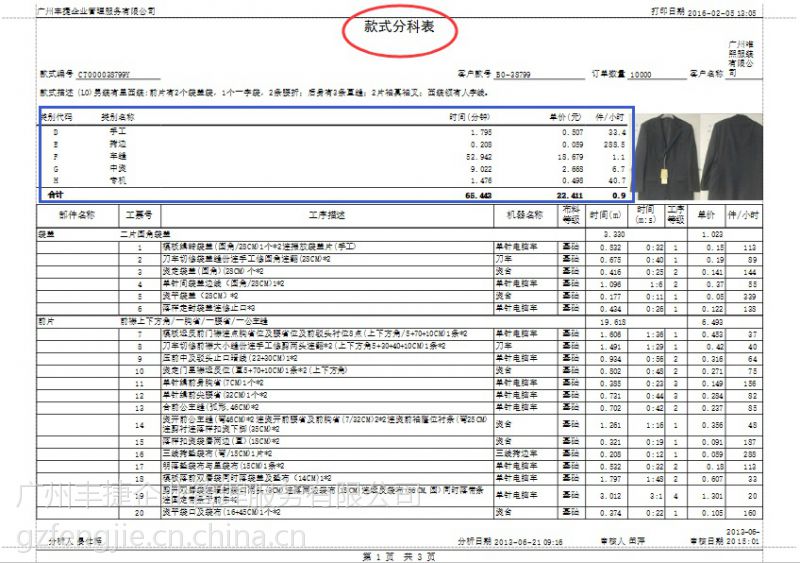Screen dimensions: 800x563
Task: Click the red-circled title 款式分科表
Action: (x=399, y=28)
